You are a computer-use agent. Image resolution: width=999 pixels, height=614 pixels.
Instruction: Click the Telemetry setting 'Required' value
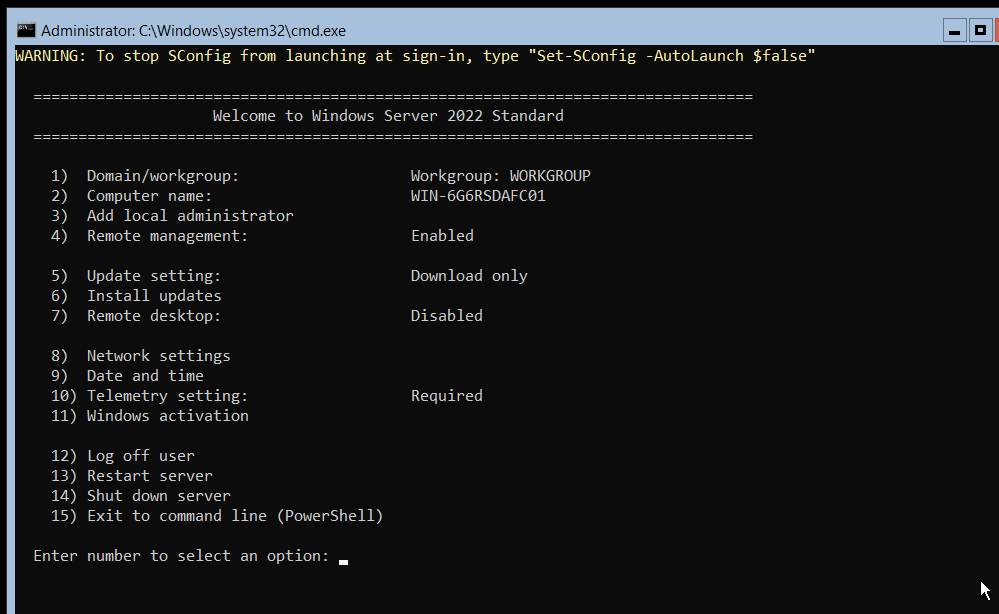(446, 396)
